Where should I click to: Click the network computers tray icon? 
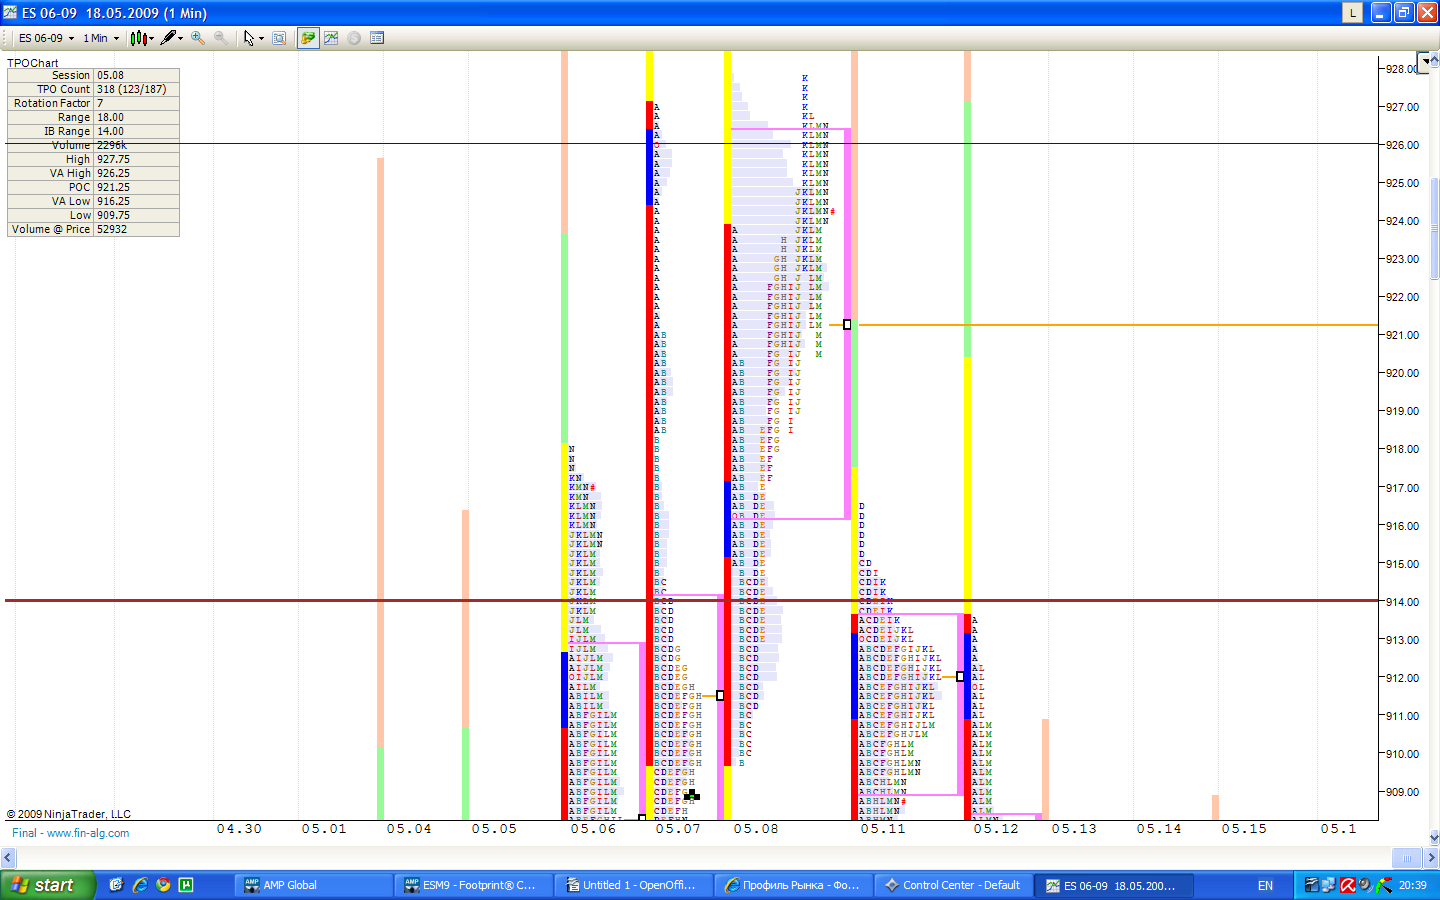1329,885
